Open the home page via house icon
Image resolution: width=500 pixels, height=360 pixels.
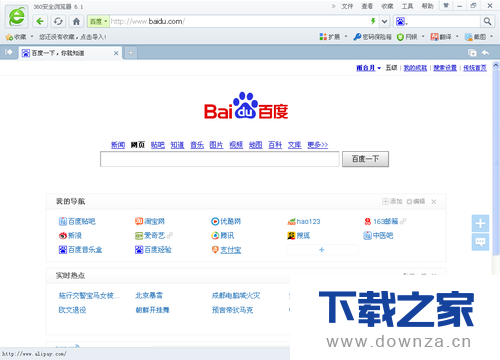76,22
